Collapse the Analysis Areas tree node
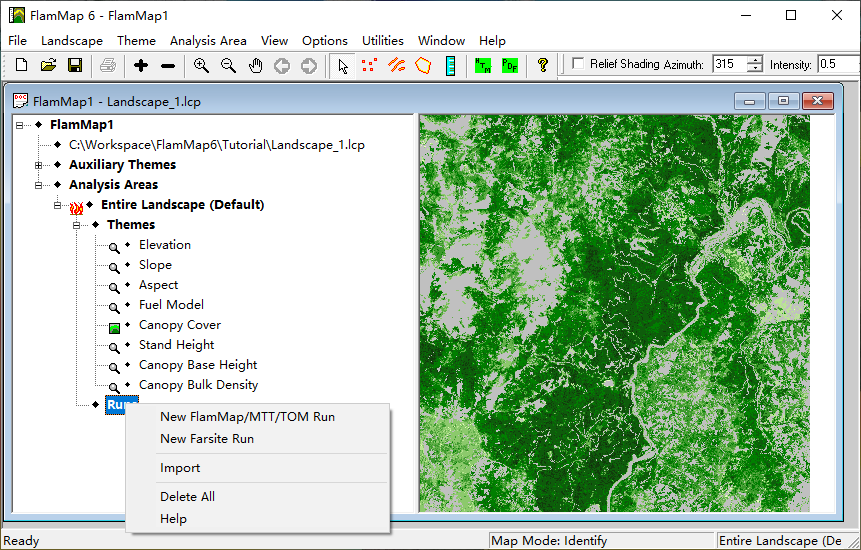The image size is (861, 550). point(39,185)
